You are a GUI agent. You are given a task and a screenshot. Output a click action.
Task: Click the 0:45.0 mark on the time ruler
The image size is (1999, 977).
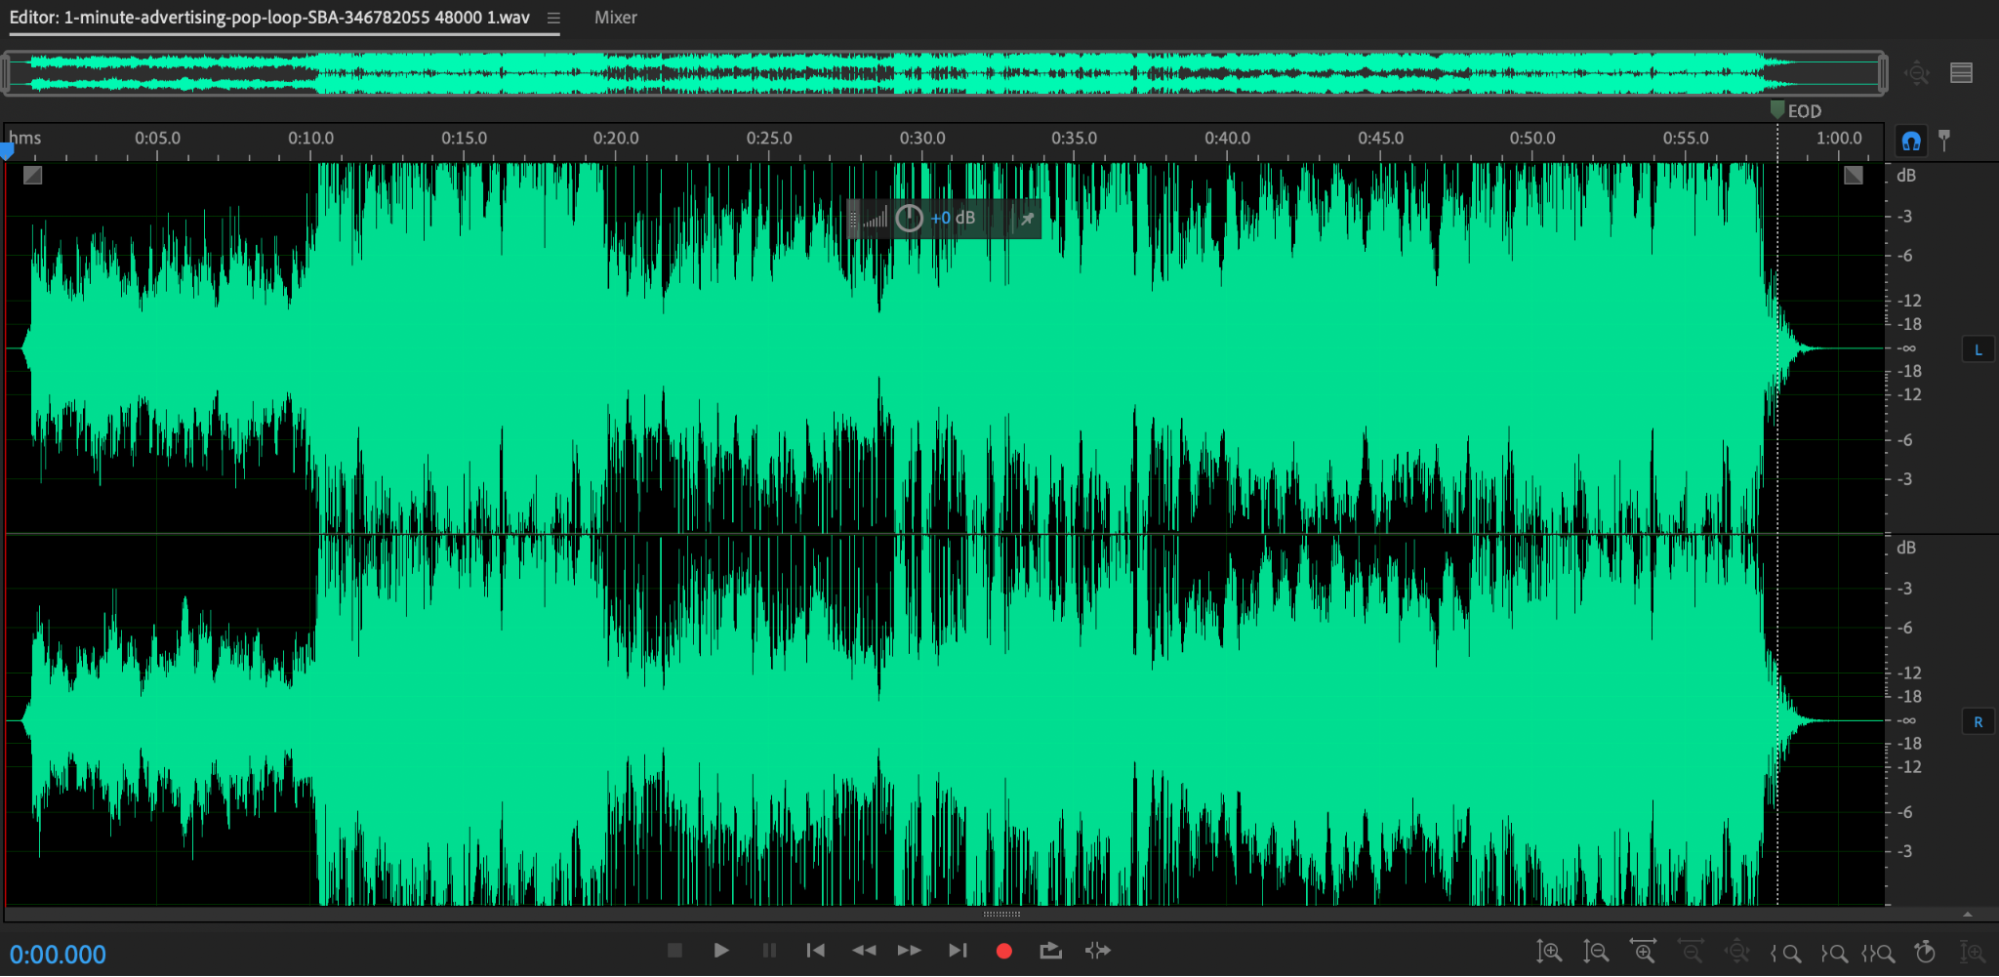[x=1380, y=138]
